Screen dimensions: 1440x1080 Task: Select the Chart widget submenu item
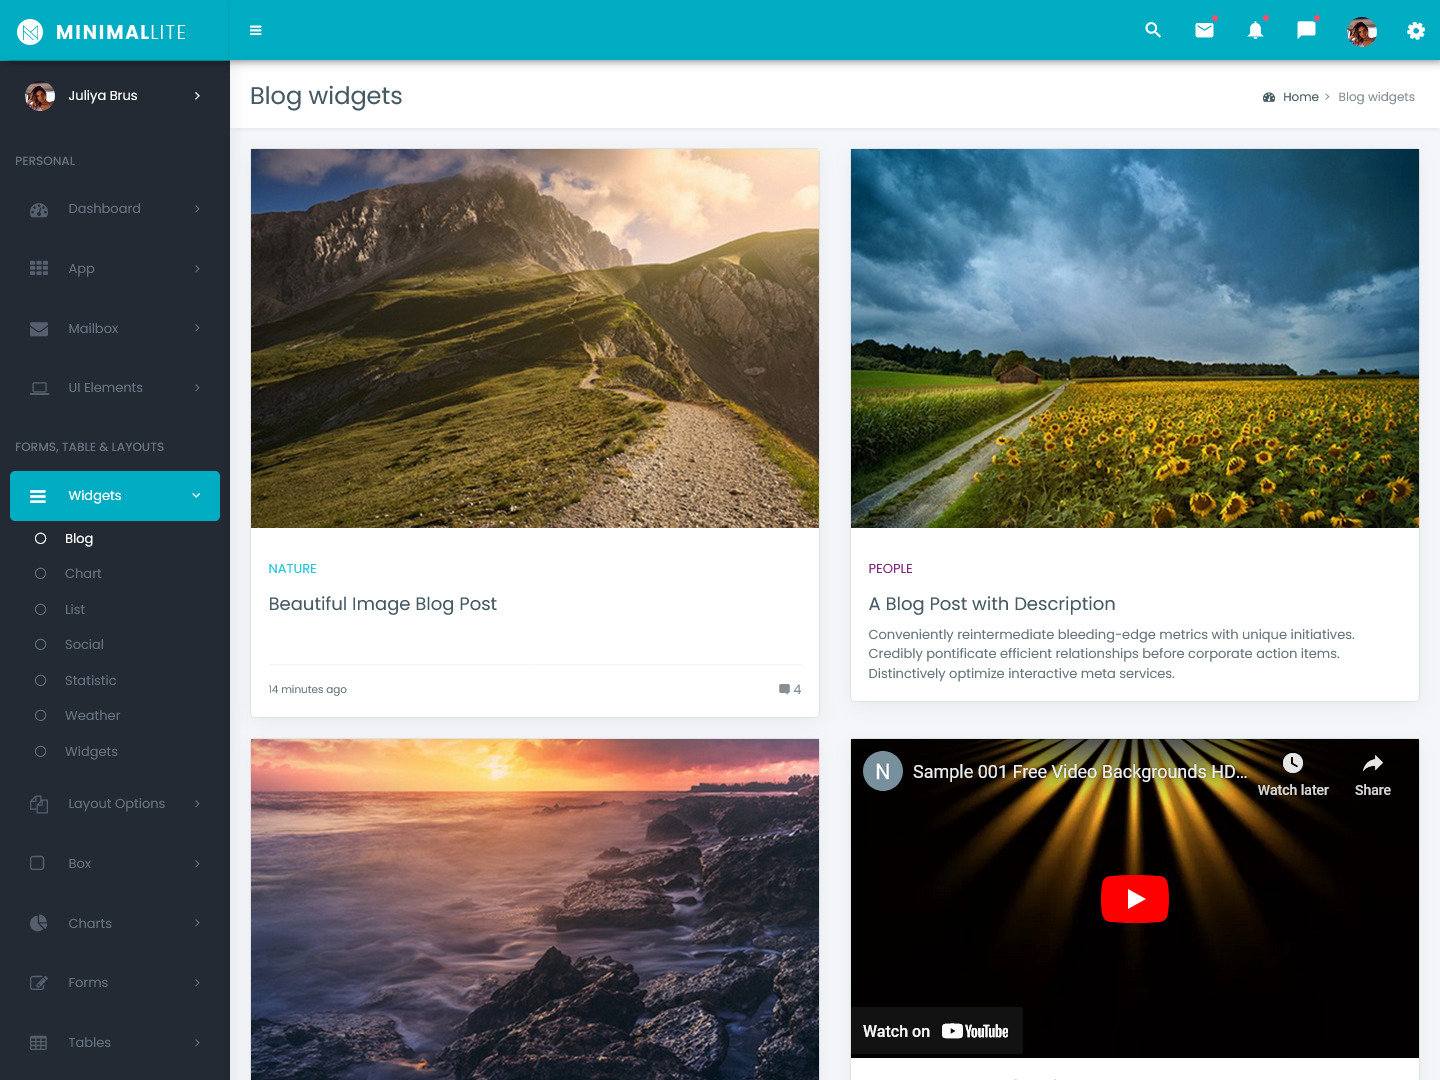pyautogui.click(x=83, y=574)
